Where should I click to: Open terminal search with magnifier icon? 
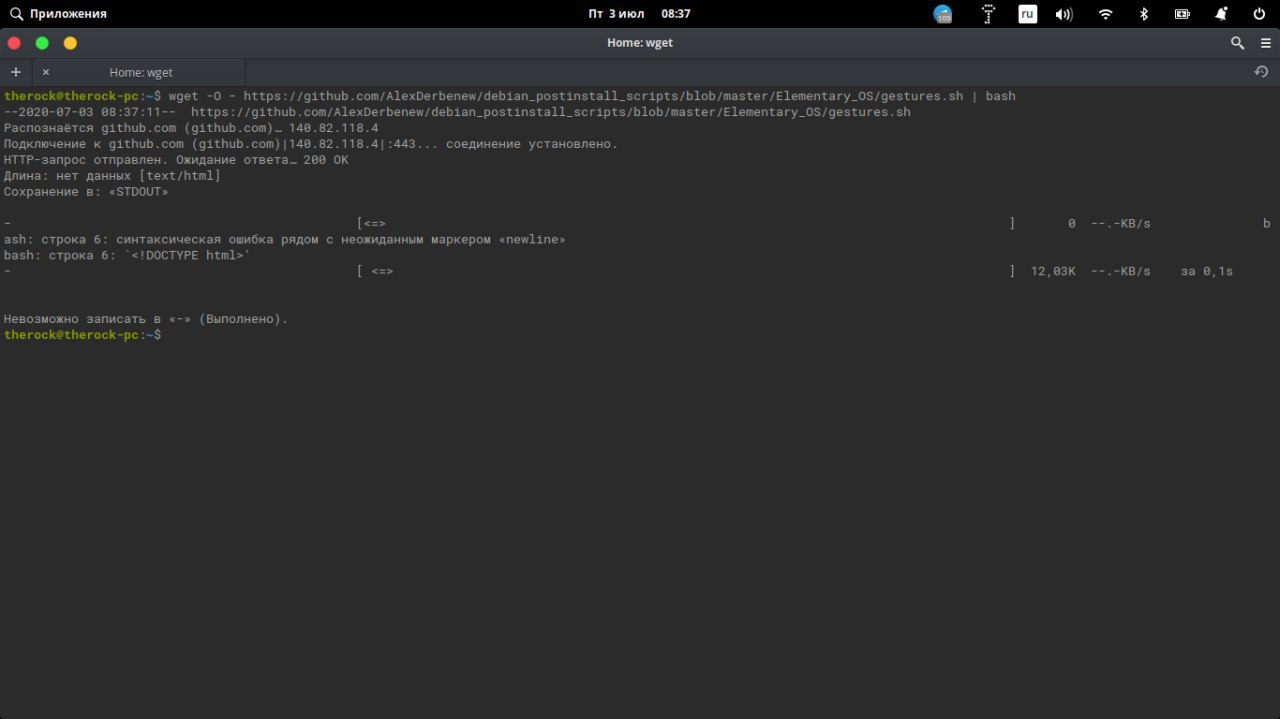pyautogui.click(x=1237, y=43)
